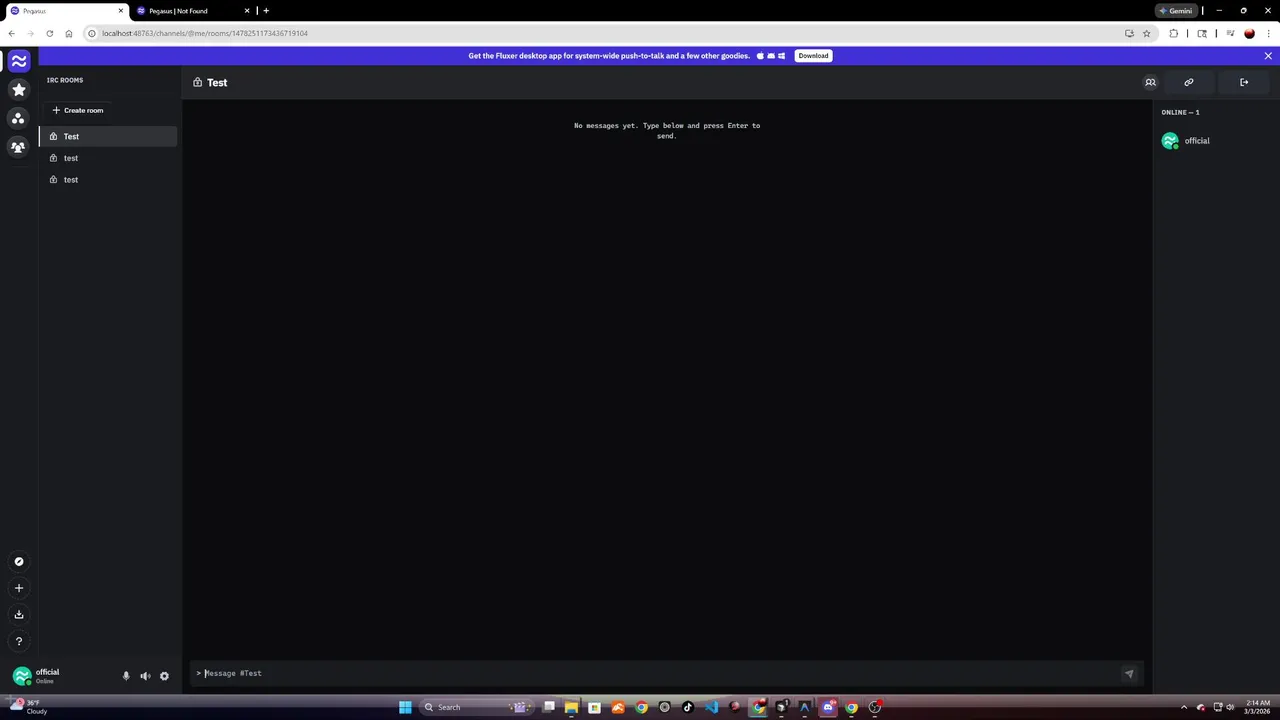Click the send message paper-plane icon
This screenshot has width=1280, height=720.
tap(1129, 673)
